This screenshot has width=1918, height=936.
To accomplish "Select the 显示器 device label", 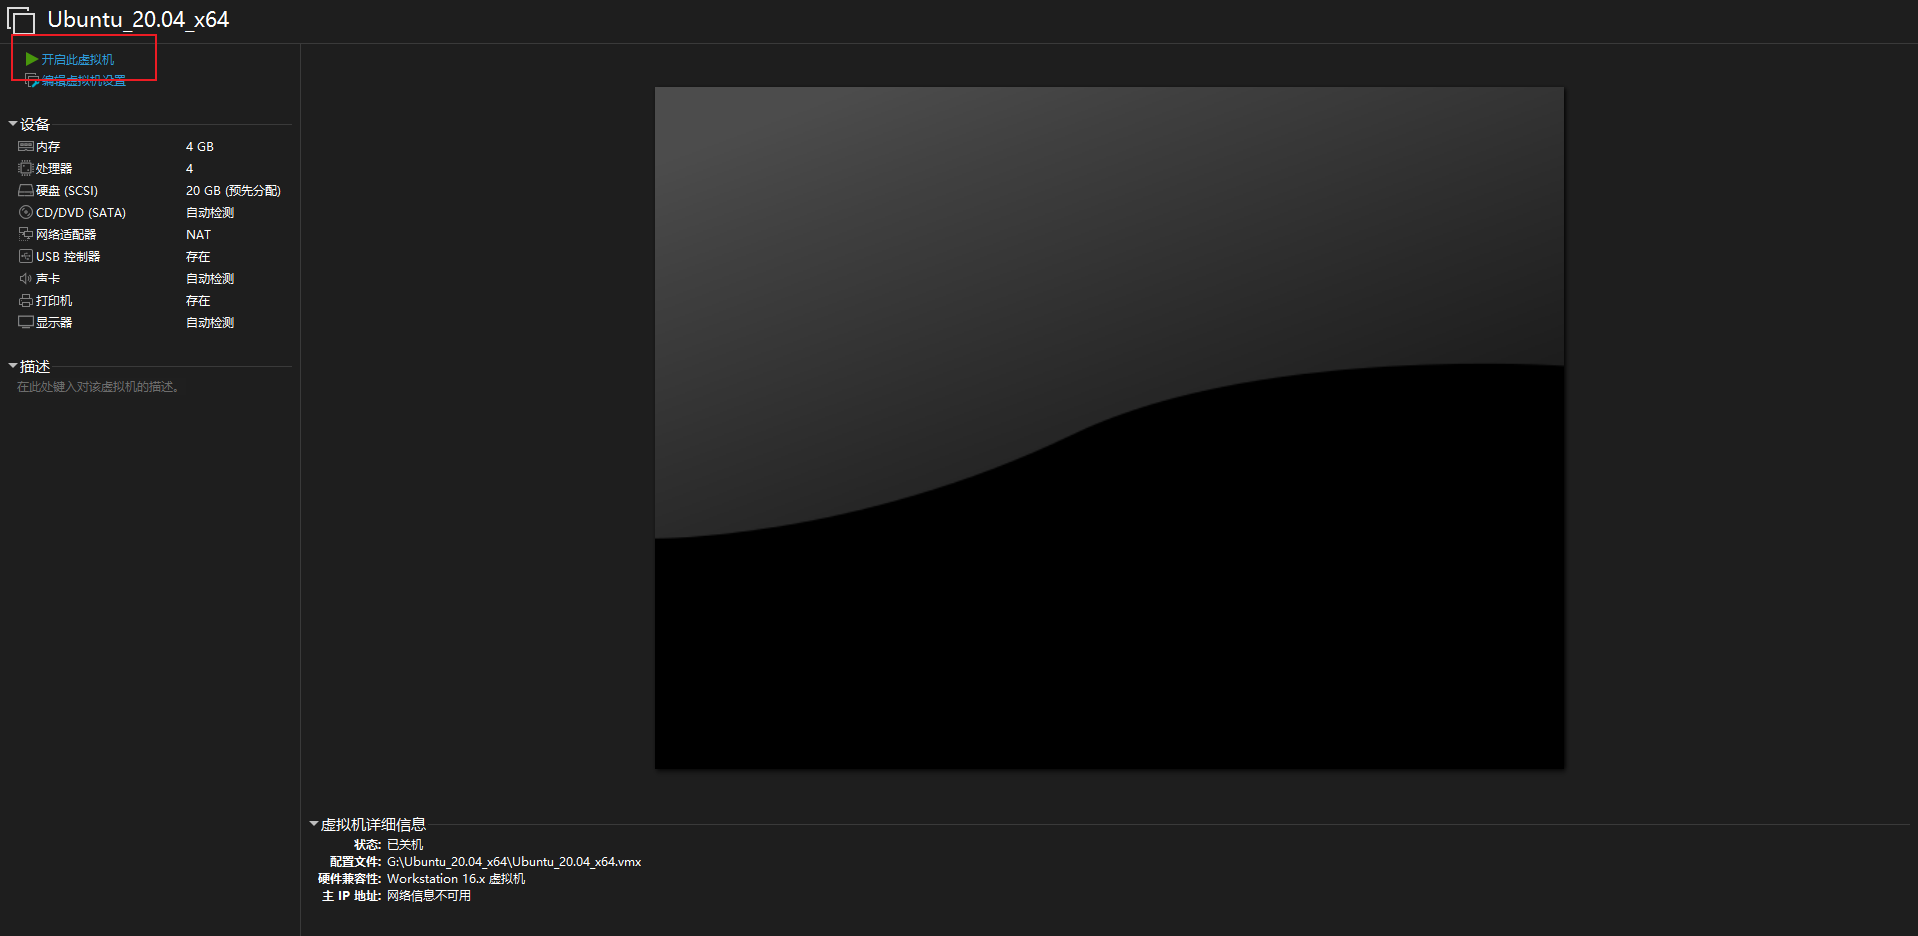I will (54, 323).
